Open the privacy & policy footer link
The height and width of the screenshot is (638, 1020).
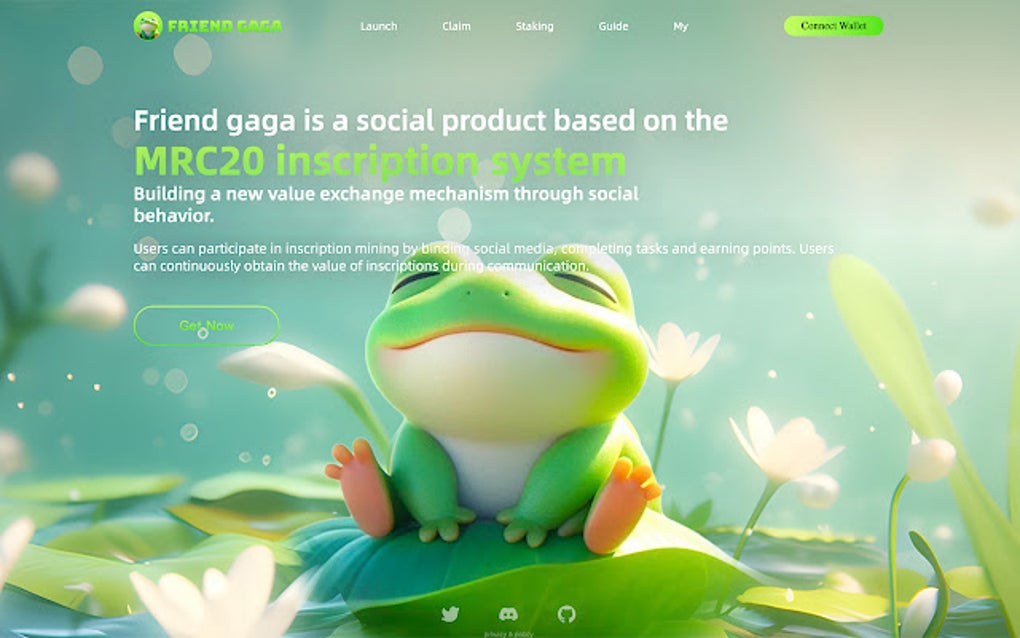509,633
